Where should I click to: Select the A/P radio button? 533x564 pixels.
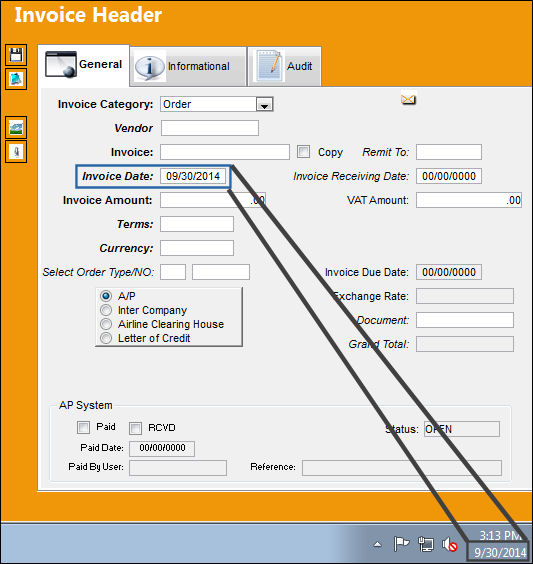pyautogui.click(x=106, y=296)
